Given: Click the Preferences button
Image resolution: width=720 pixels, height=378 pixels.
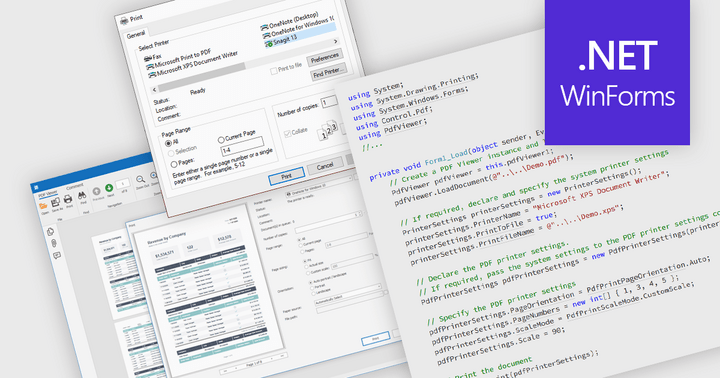Looking at the screenshot, I should point(325,58).
